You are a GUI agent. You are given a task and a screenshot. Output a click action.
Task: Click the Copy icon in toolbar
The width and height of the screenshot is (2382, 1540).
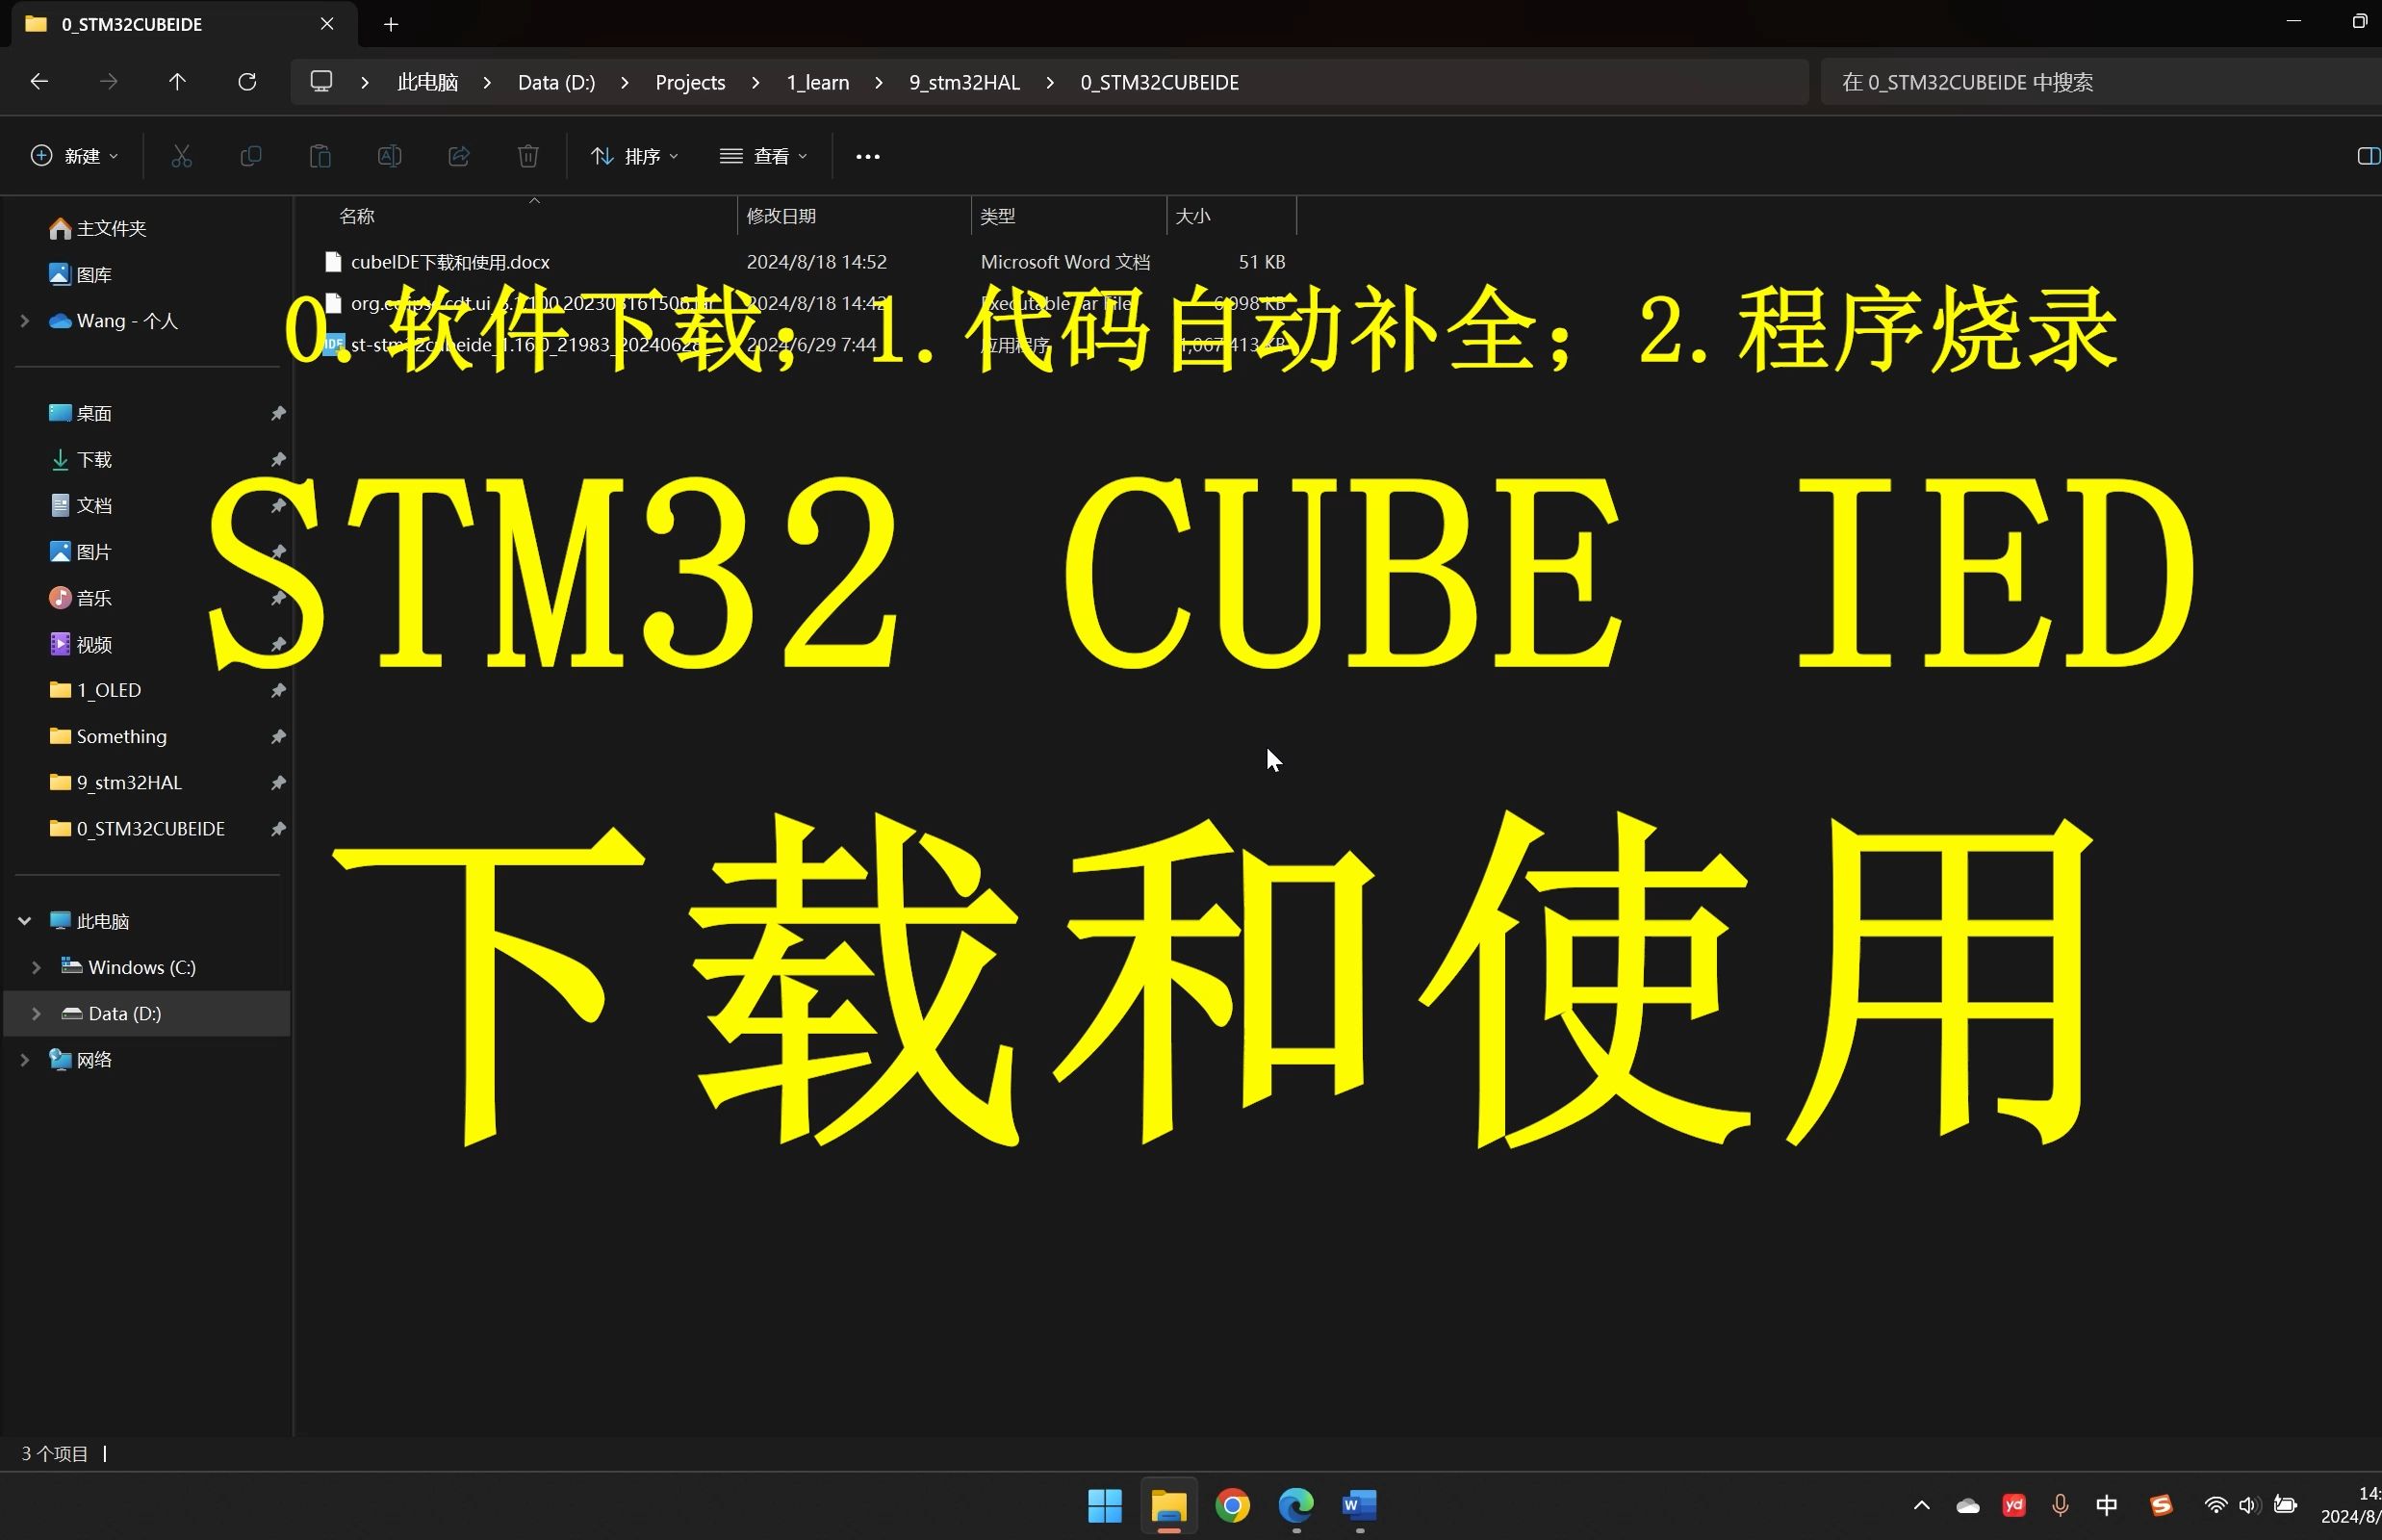(251, 156)
